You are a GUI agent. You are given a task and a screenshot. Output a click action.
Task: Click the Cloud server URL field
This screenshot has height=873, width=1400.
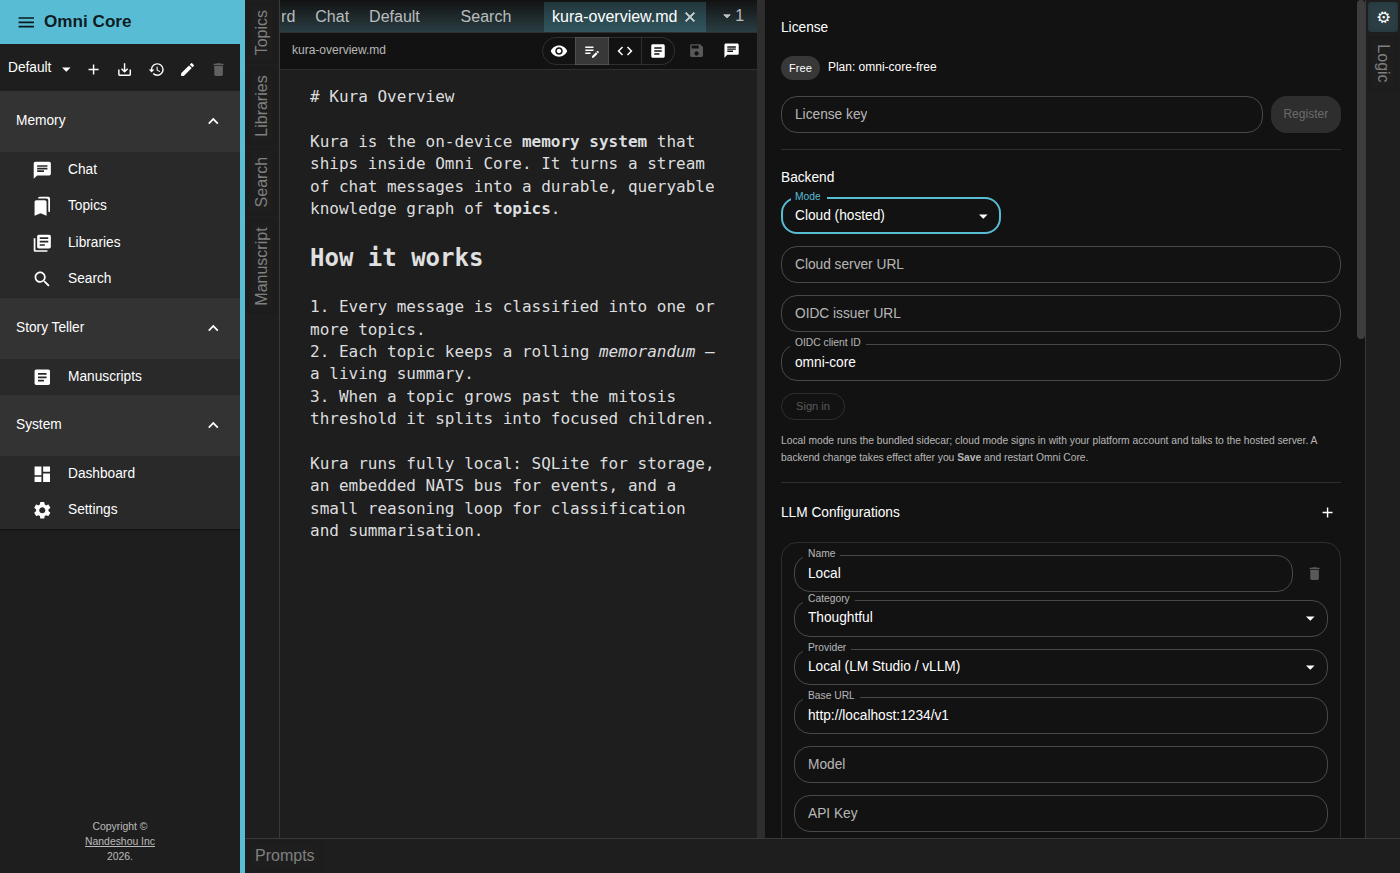click(1060, 265)
